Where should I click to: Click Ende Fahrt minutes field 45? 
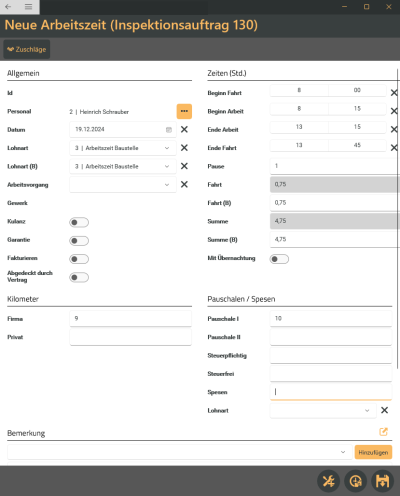[357, 145]
